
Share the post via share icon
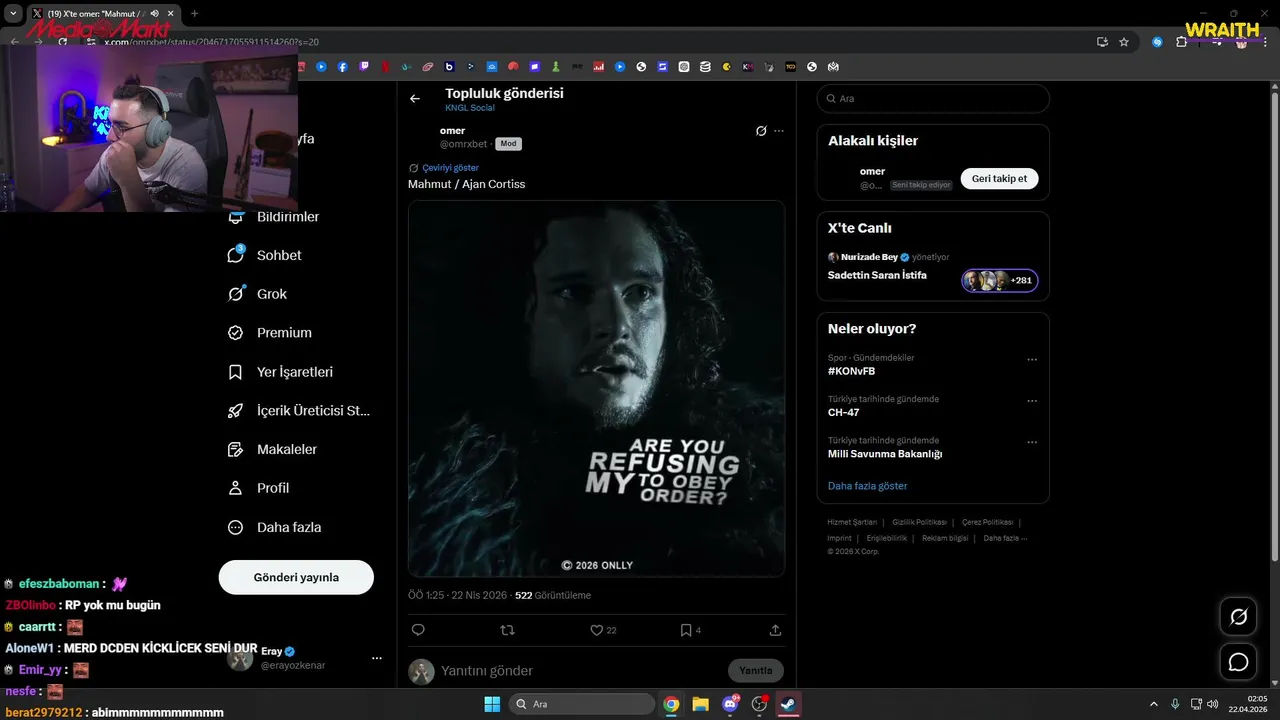point(775,630)
